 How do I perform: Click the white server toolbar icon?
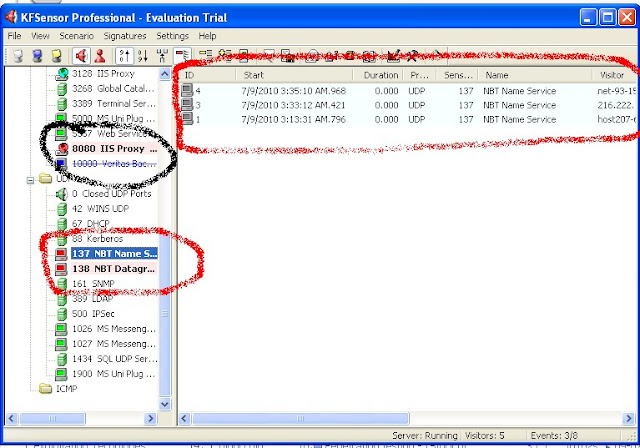[x=18, y=55]
